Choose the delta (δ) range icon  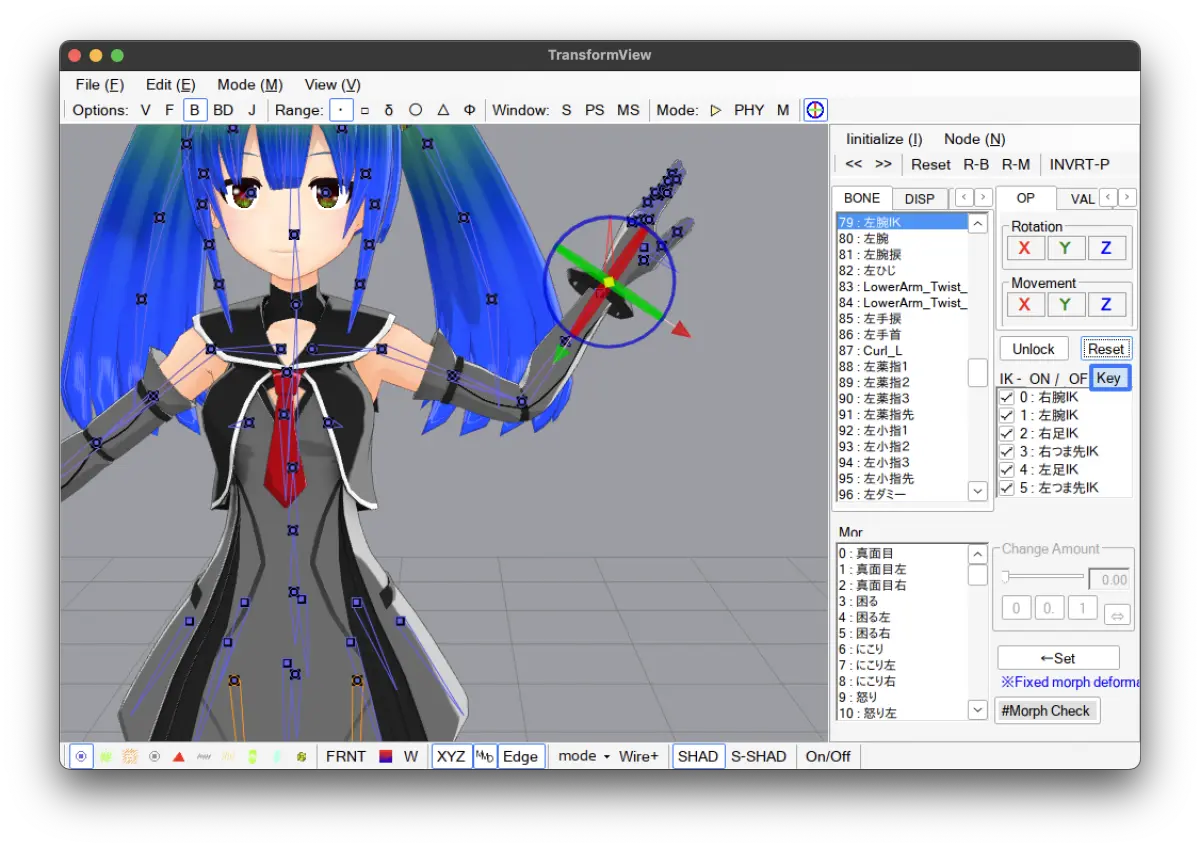(389, 110)
